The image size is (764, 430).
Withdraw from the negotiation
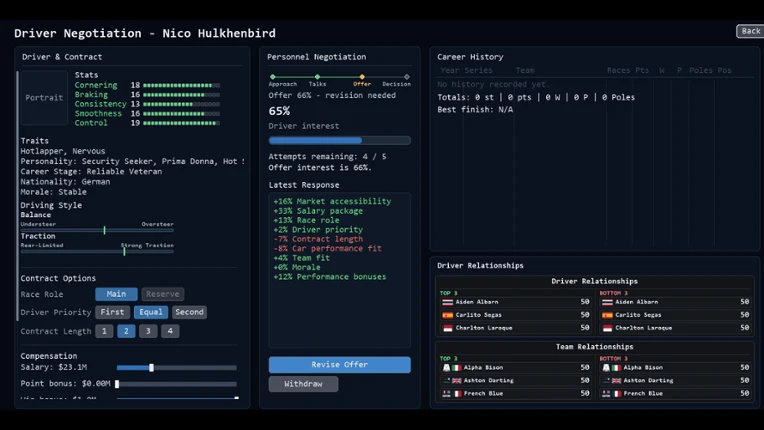303,384
